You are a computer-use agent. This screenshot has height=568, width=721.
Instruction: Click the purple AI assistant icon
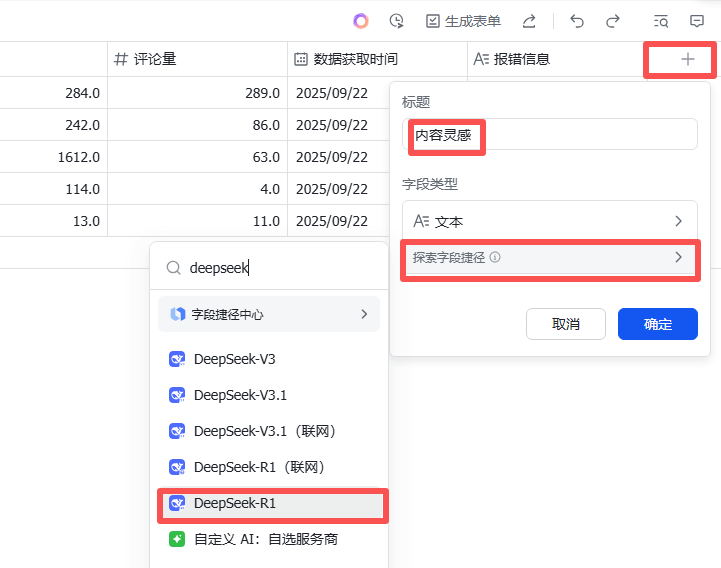click(x=361, y=21)
